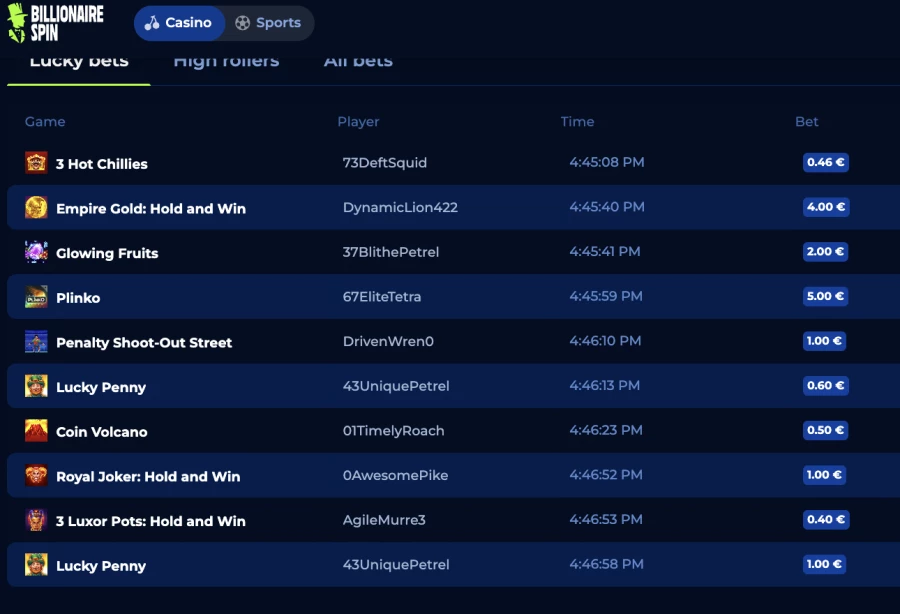Open the Empire Gold game thumbnail icon
Viewport: 900px width, 614px height.
36,207
